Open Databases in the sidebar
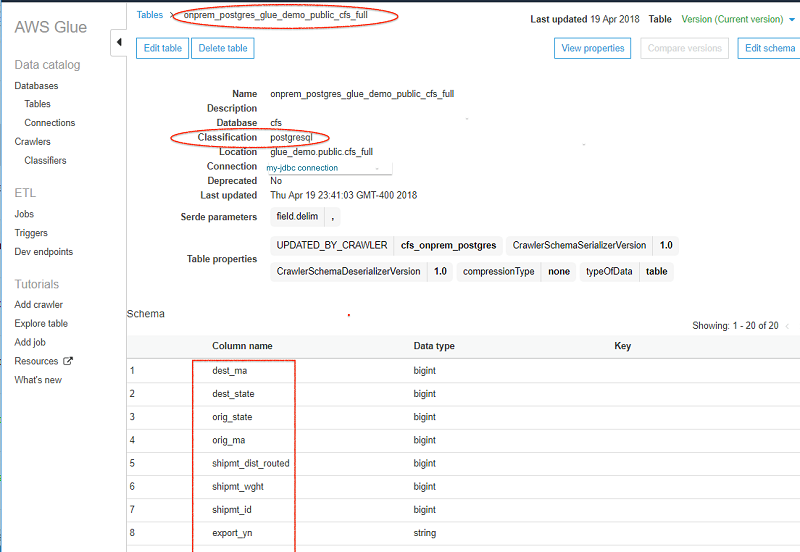 pyautogui.click(x=36, y=86)
